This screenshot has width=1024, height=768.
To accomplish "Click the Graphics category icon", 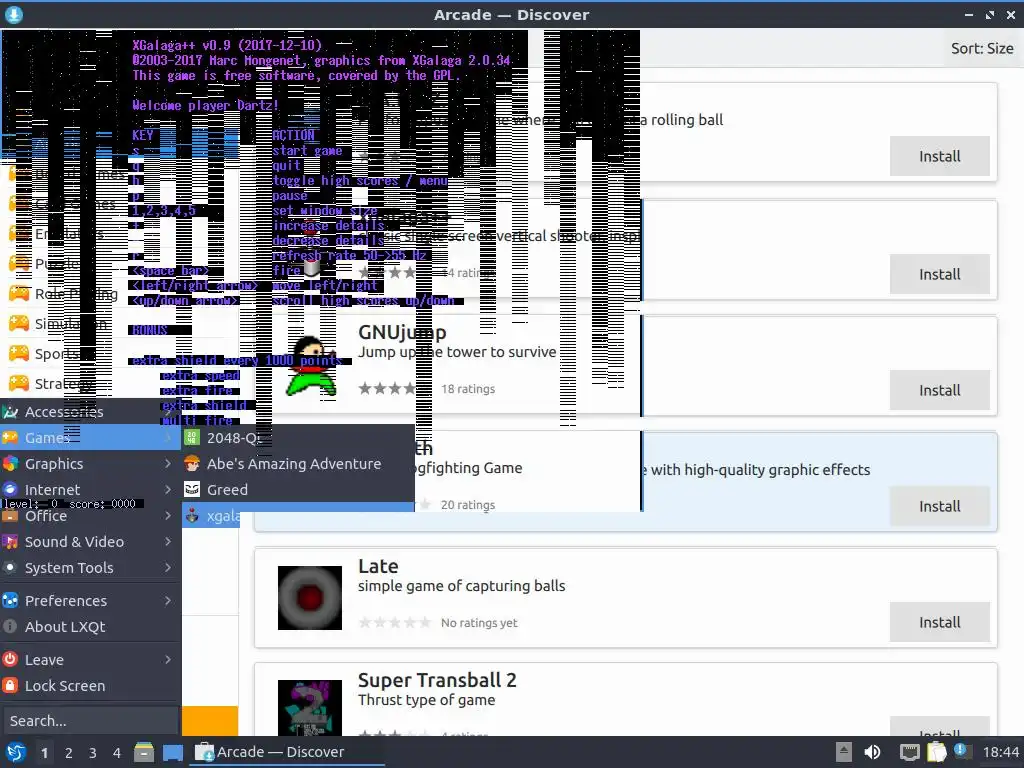I will click(10, 464).
